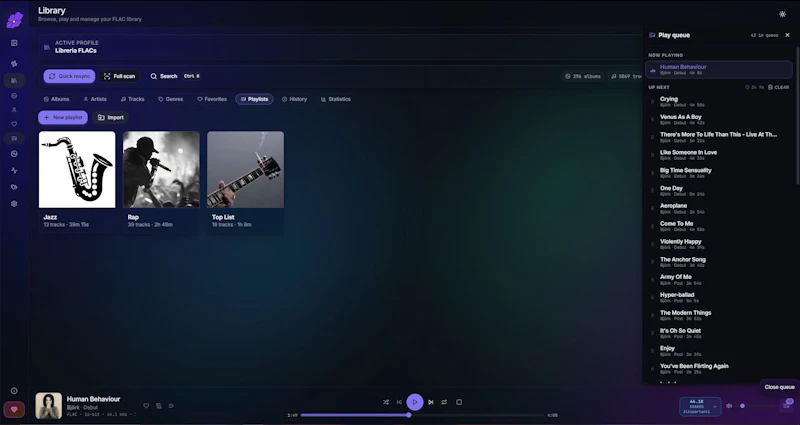Click the queue-add icon beside track info

171,406
